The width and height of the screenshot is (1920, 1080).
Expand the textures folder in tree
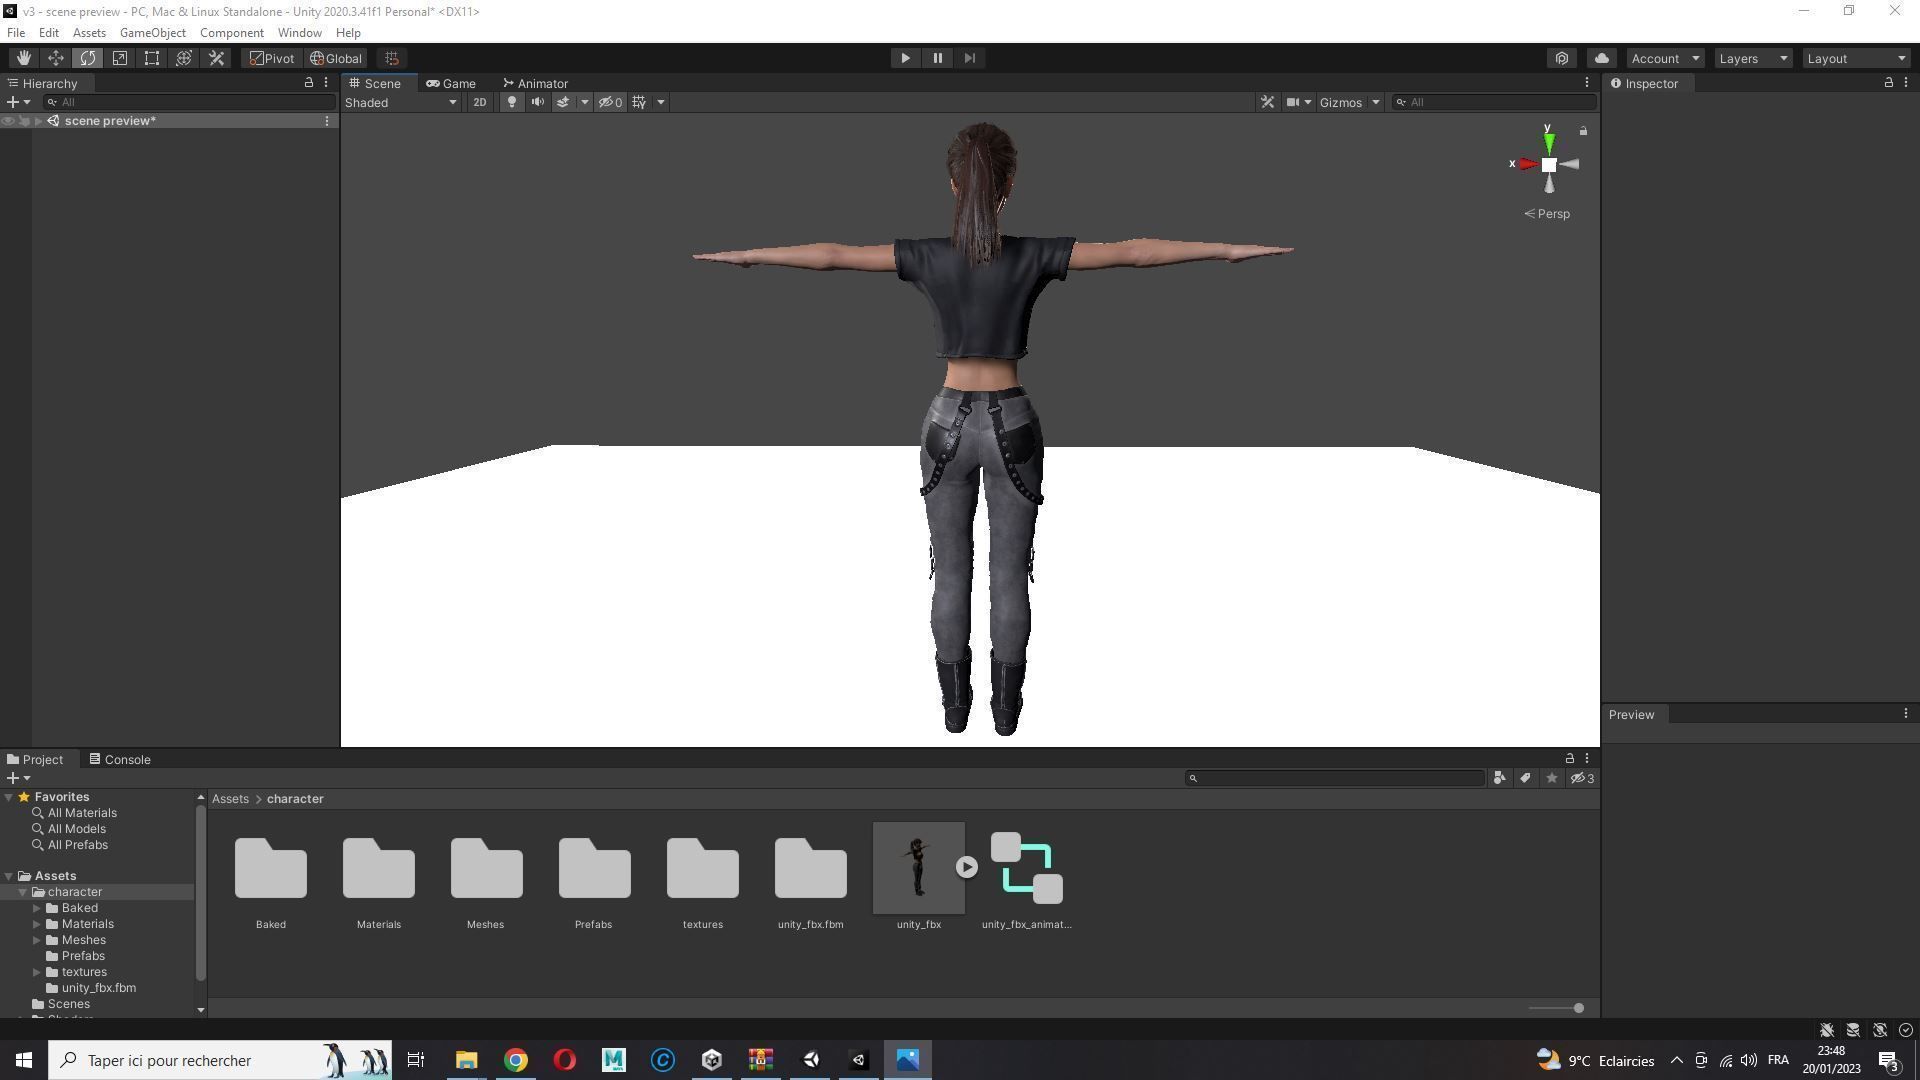point(37,972)
